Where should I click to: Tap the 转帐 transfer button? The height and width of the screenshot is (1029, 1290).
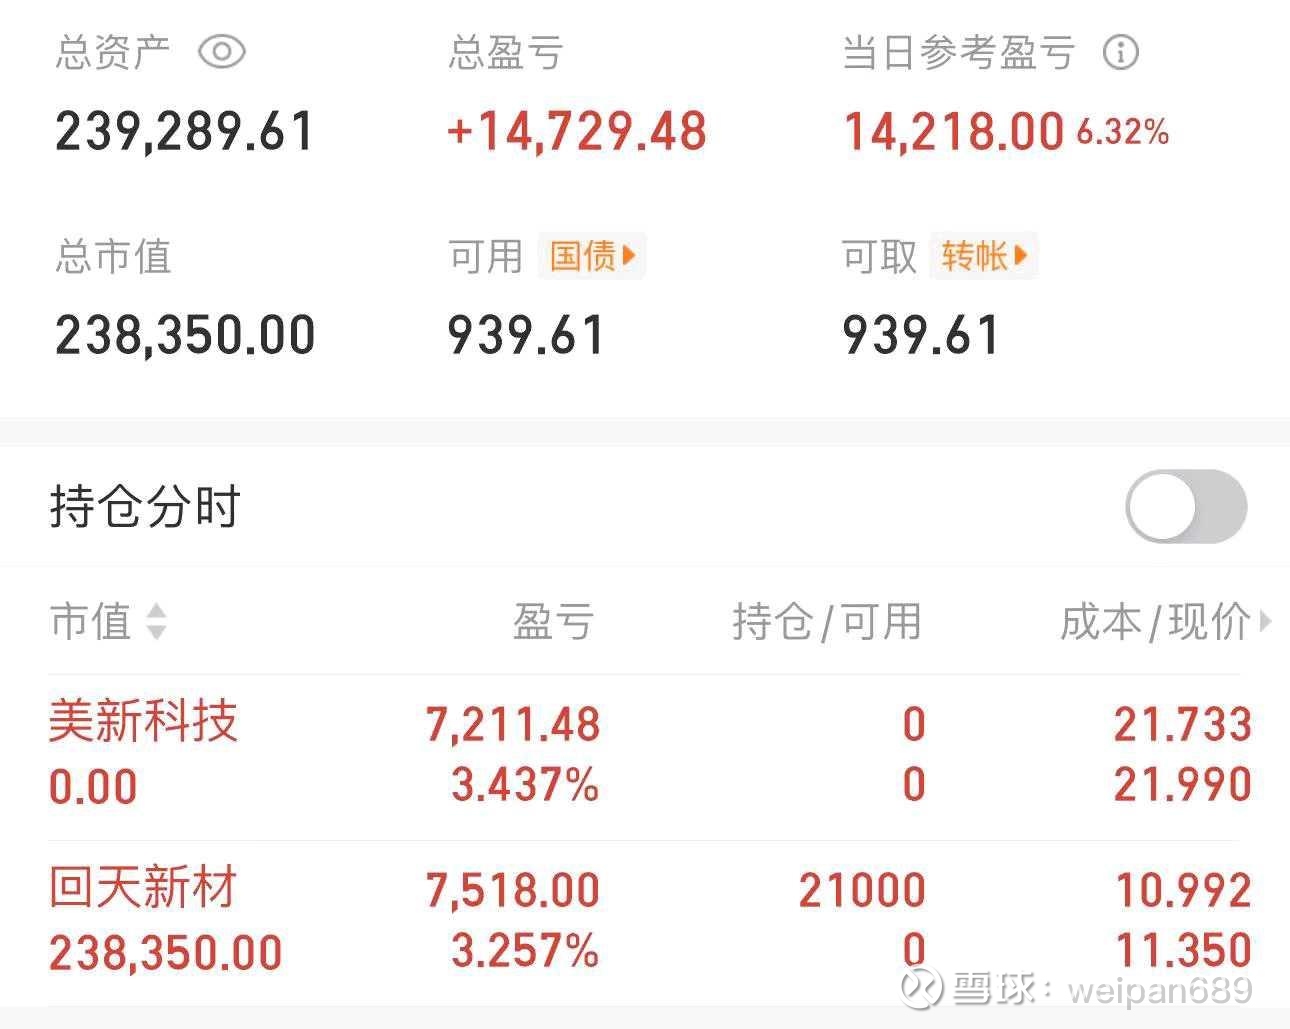[x=984, y=256]
